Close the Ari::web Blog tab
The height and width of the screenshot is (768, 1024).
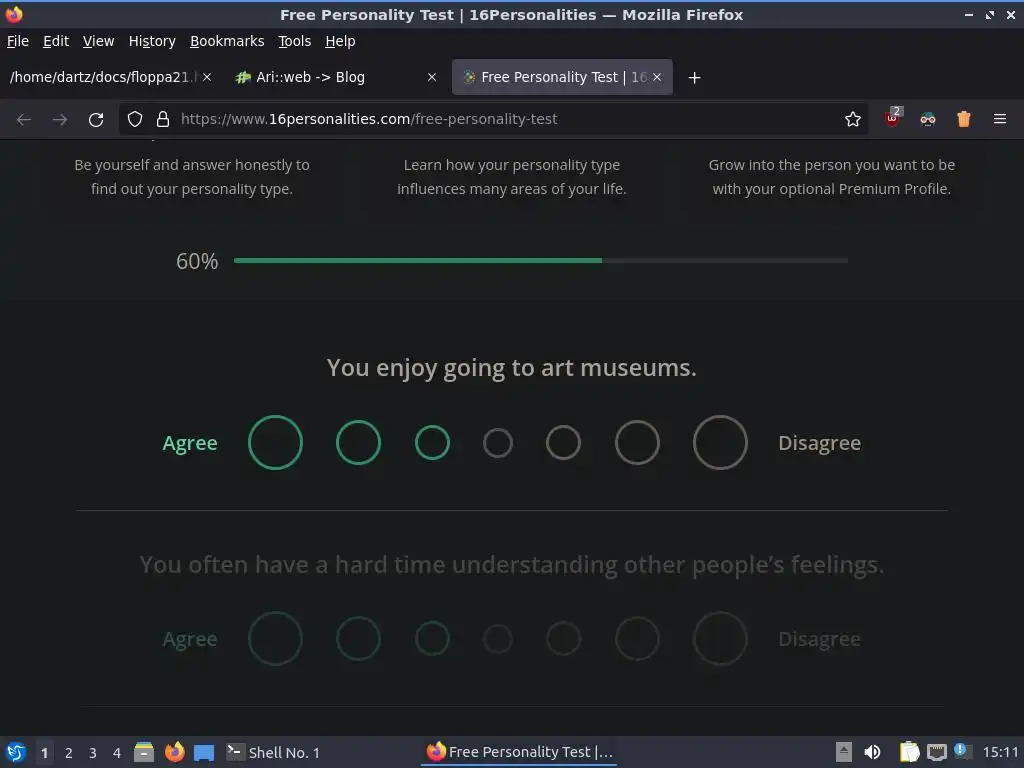pos(432,77)
